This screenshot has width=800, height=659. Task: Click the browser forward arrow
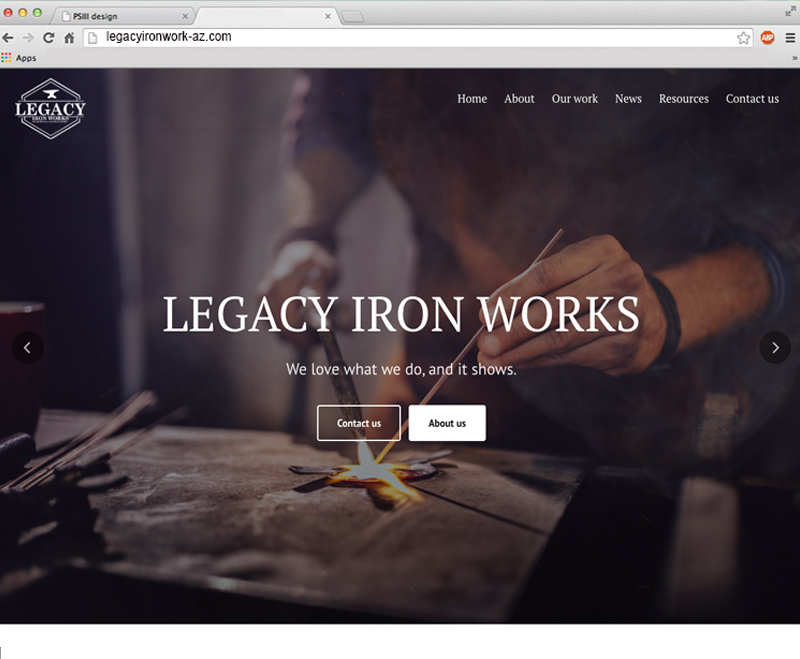coord(28,38)
